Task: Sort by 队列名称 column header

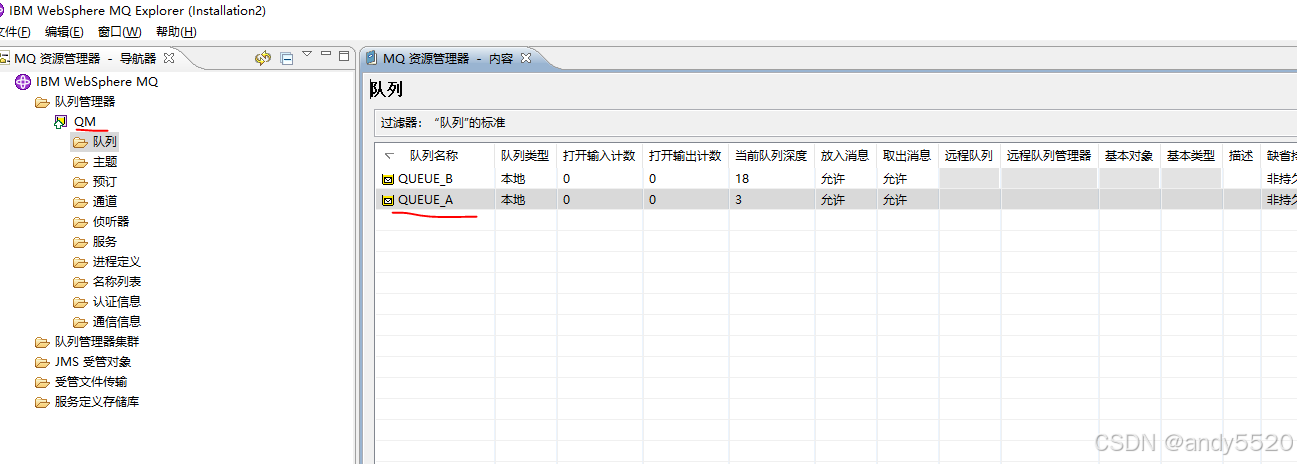Action: pos(434,156)
